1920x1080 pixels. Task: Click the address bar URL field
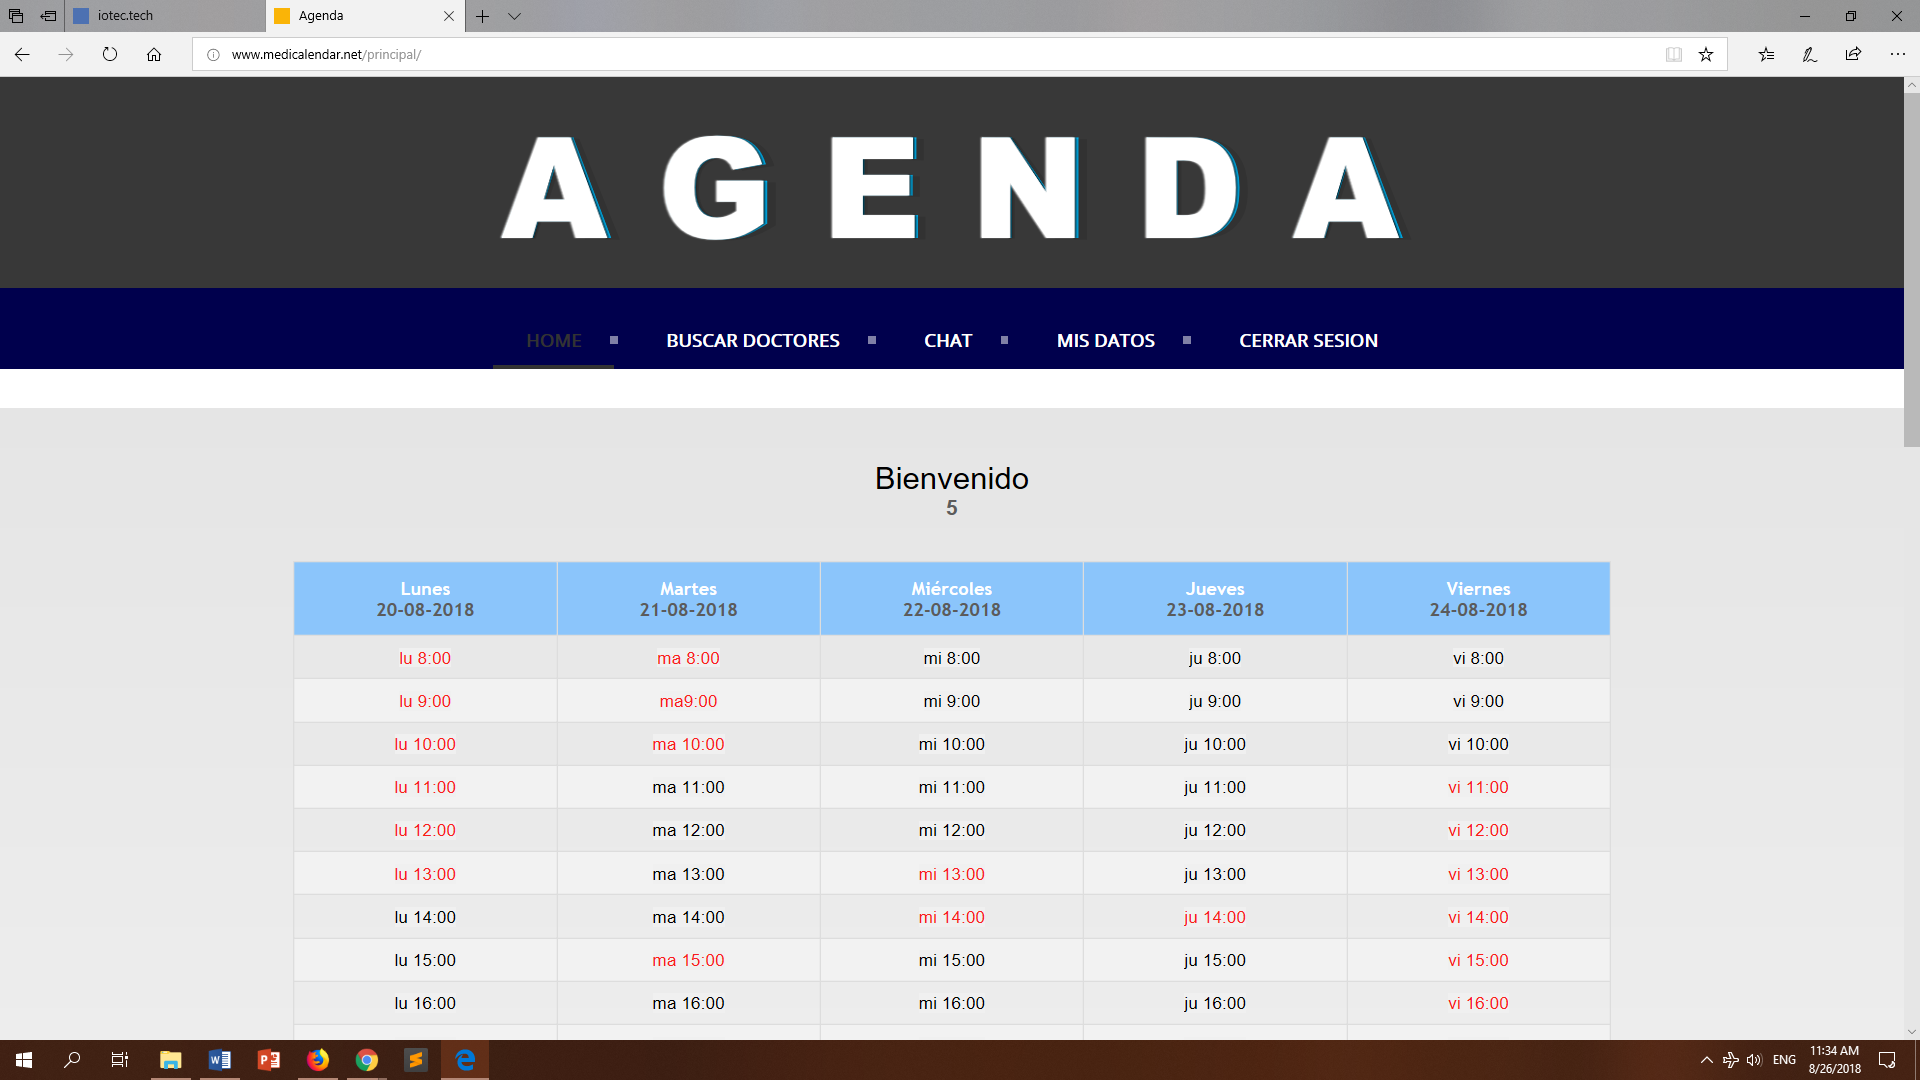coord(900,55)
